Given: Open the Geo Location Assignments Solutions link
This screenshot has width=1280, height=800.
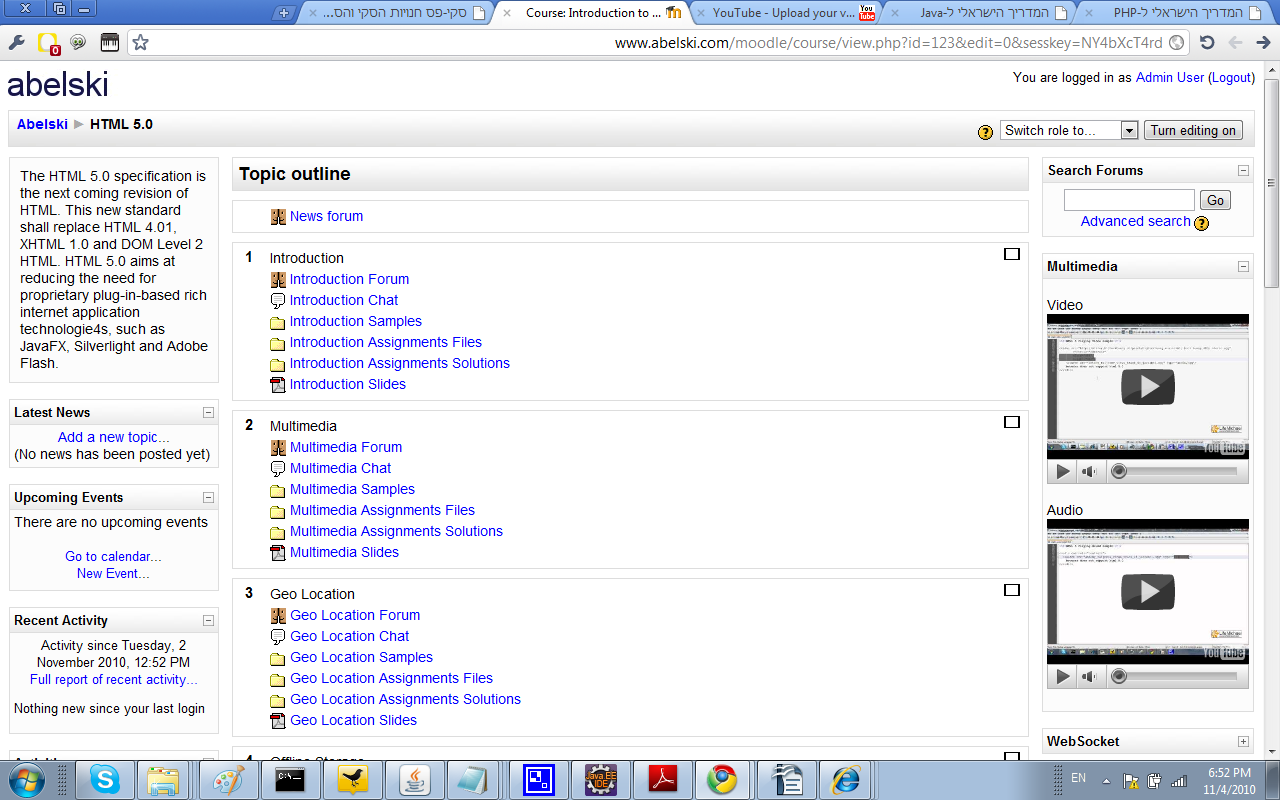Looking at the screenshot, I should click(405, 699).
